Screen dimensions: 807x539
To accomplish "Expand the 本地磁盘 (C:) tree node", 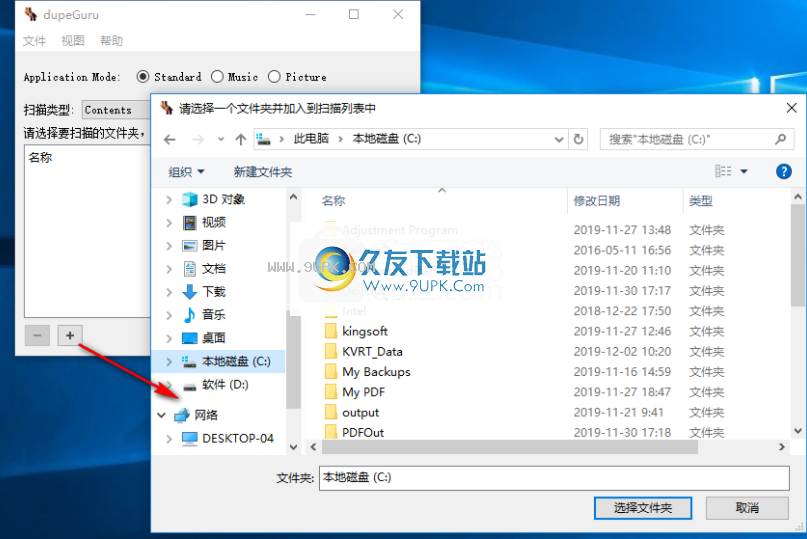I will 169,361.
